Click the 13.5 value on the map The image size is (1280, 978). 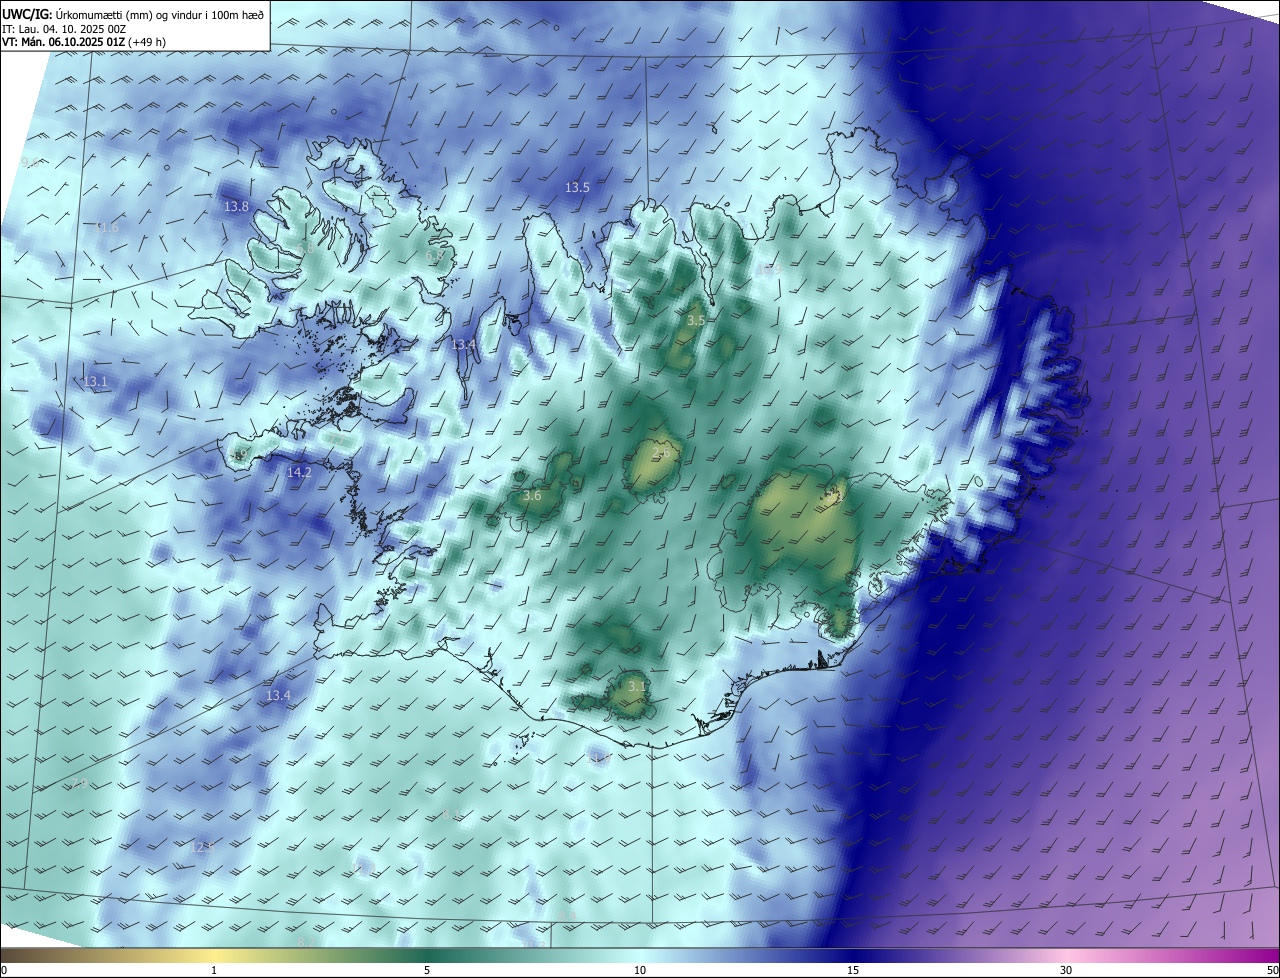pyautogui.click(x=577, y=187)
